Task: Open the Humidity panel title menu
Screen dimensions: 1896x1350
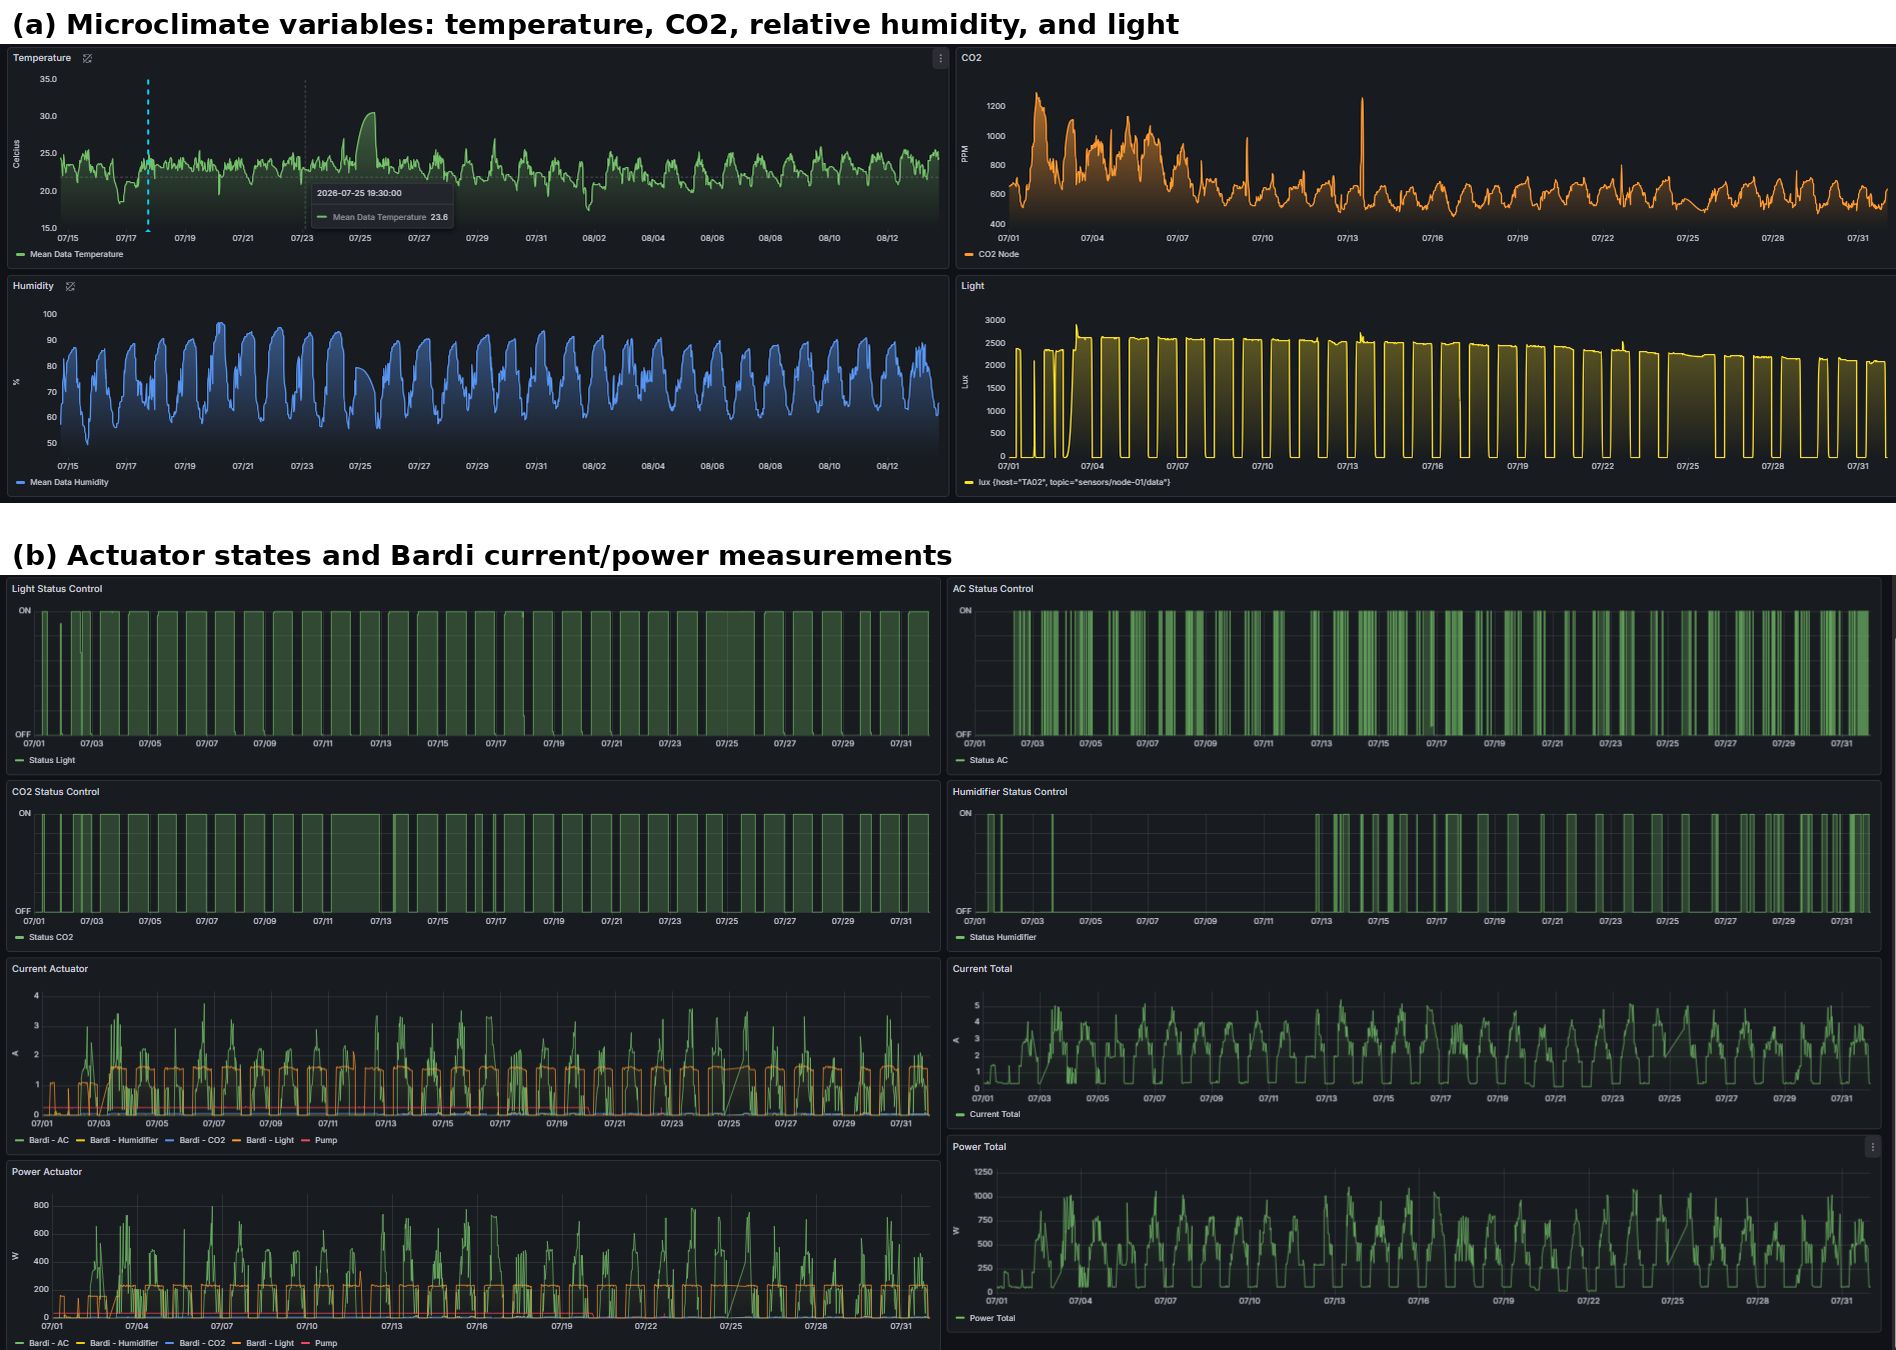Action: point(33,286)
